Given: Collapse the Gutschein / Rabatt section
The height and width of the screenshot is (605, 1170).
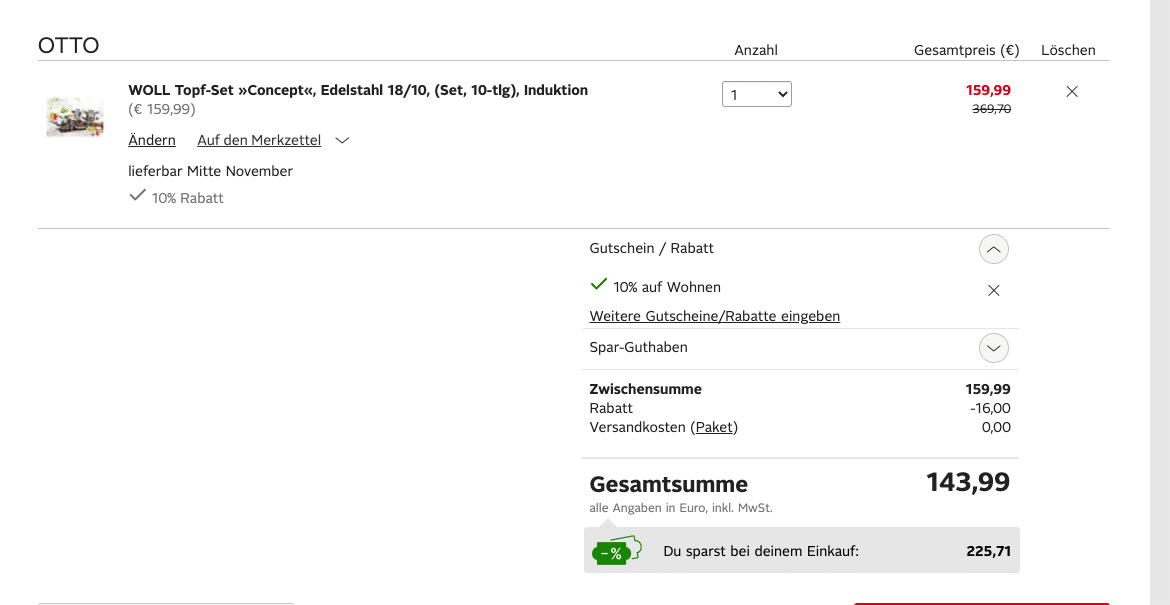Looking at the screenshot, I should [x=993, y=249].
